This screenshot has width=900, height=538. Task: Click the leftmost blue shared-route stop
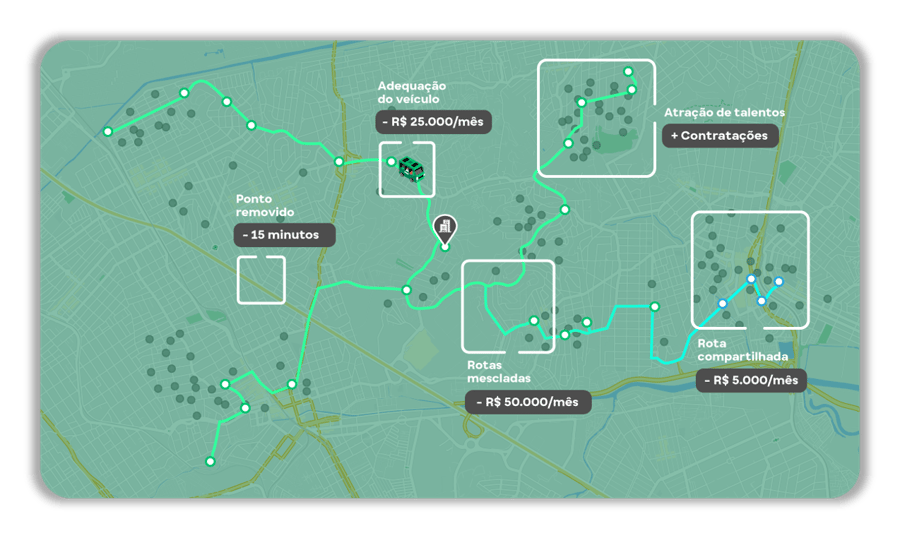[722, 302]
